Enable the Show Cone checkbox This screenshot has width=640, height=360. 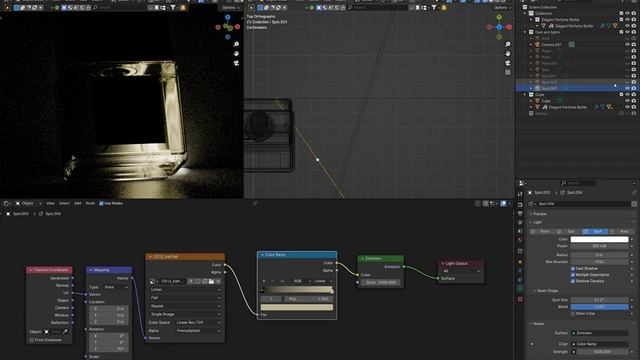click(573, 313)
